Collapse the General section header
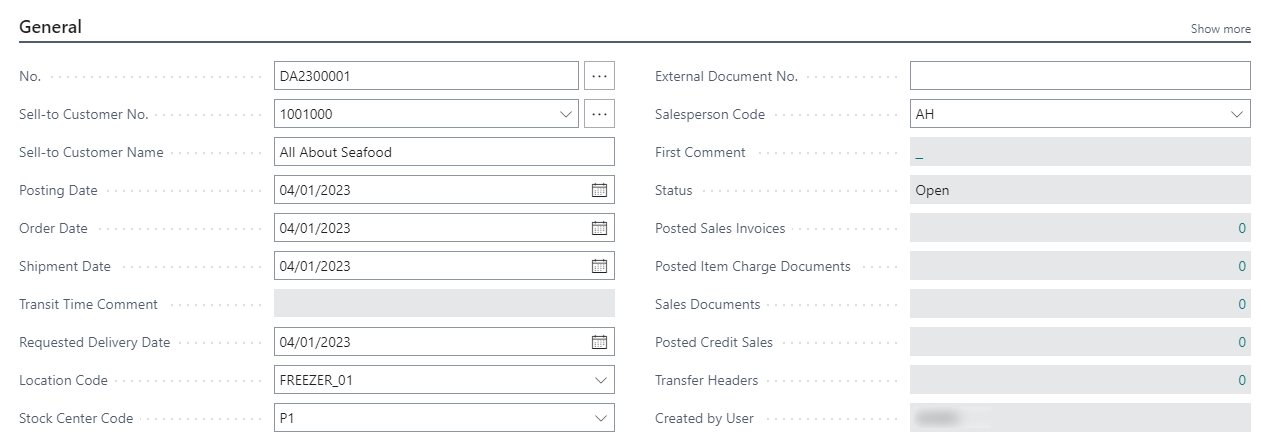 click(x=51, y=27)
